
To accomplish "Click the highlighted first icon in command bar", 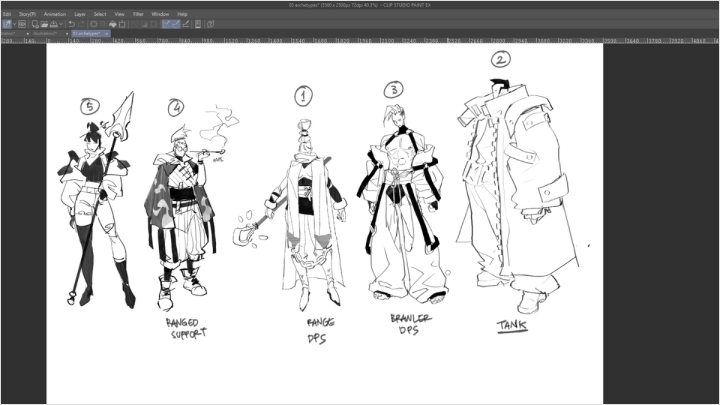I will tap(6, 24).
